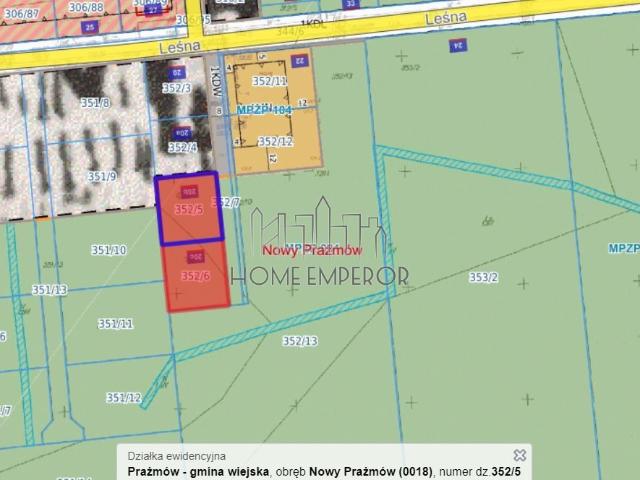640x480 pixels.
Task: Click parcel label 306/87
Action: coord(21,14)
